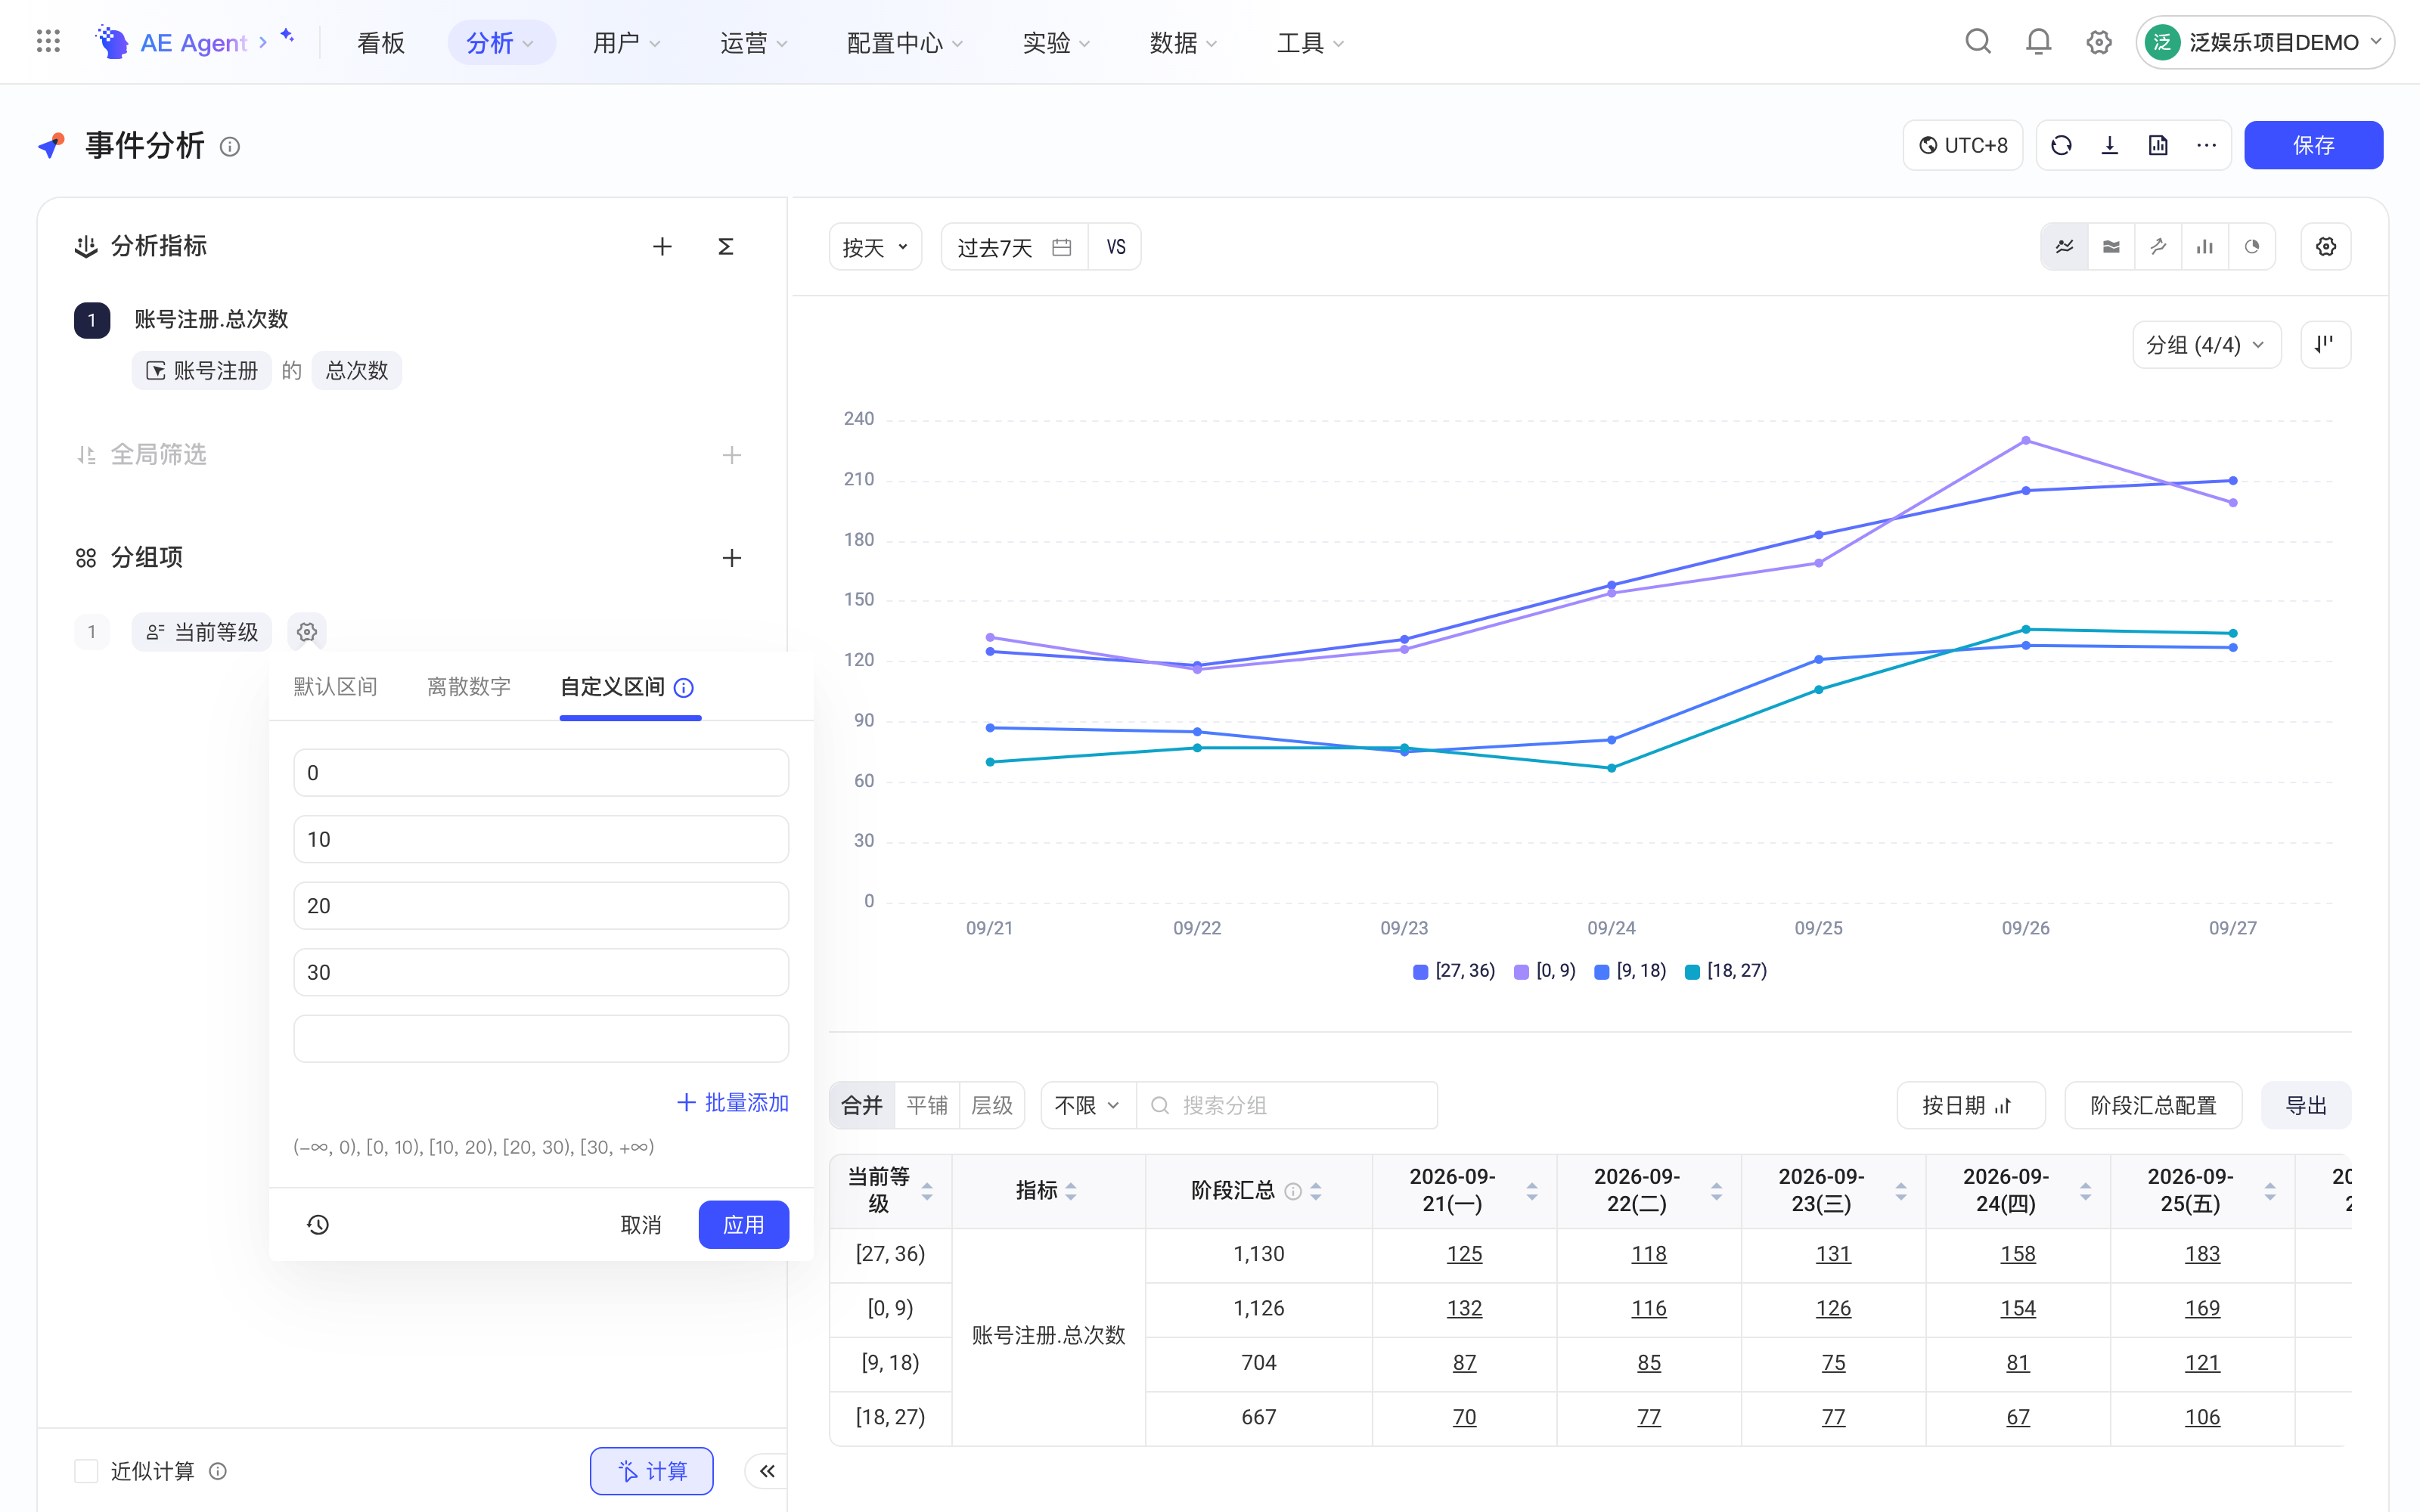2420x1512 pixels.
Task: Click the 批量添加 link
Action: (x=733, y=1103)
